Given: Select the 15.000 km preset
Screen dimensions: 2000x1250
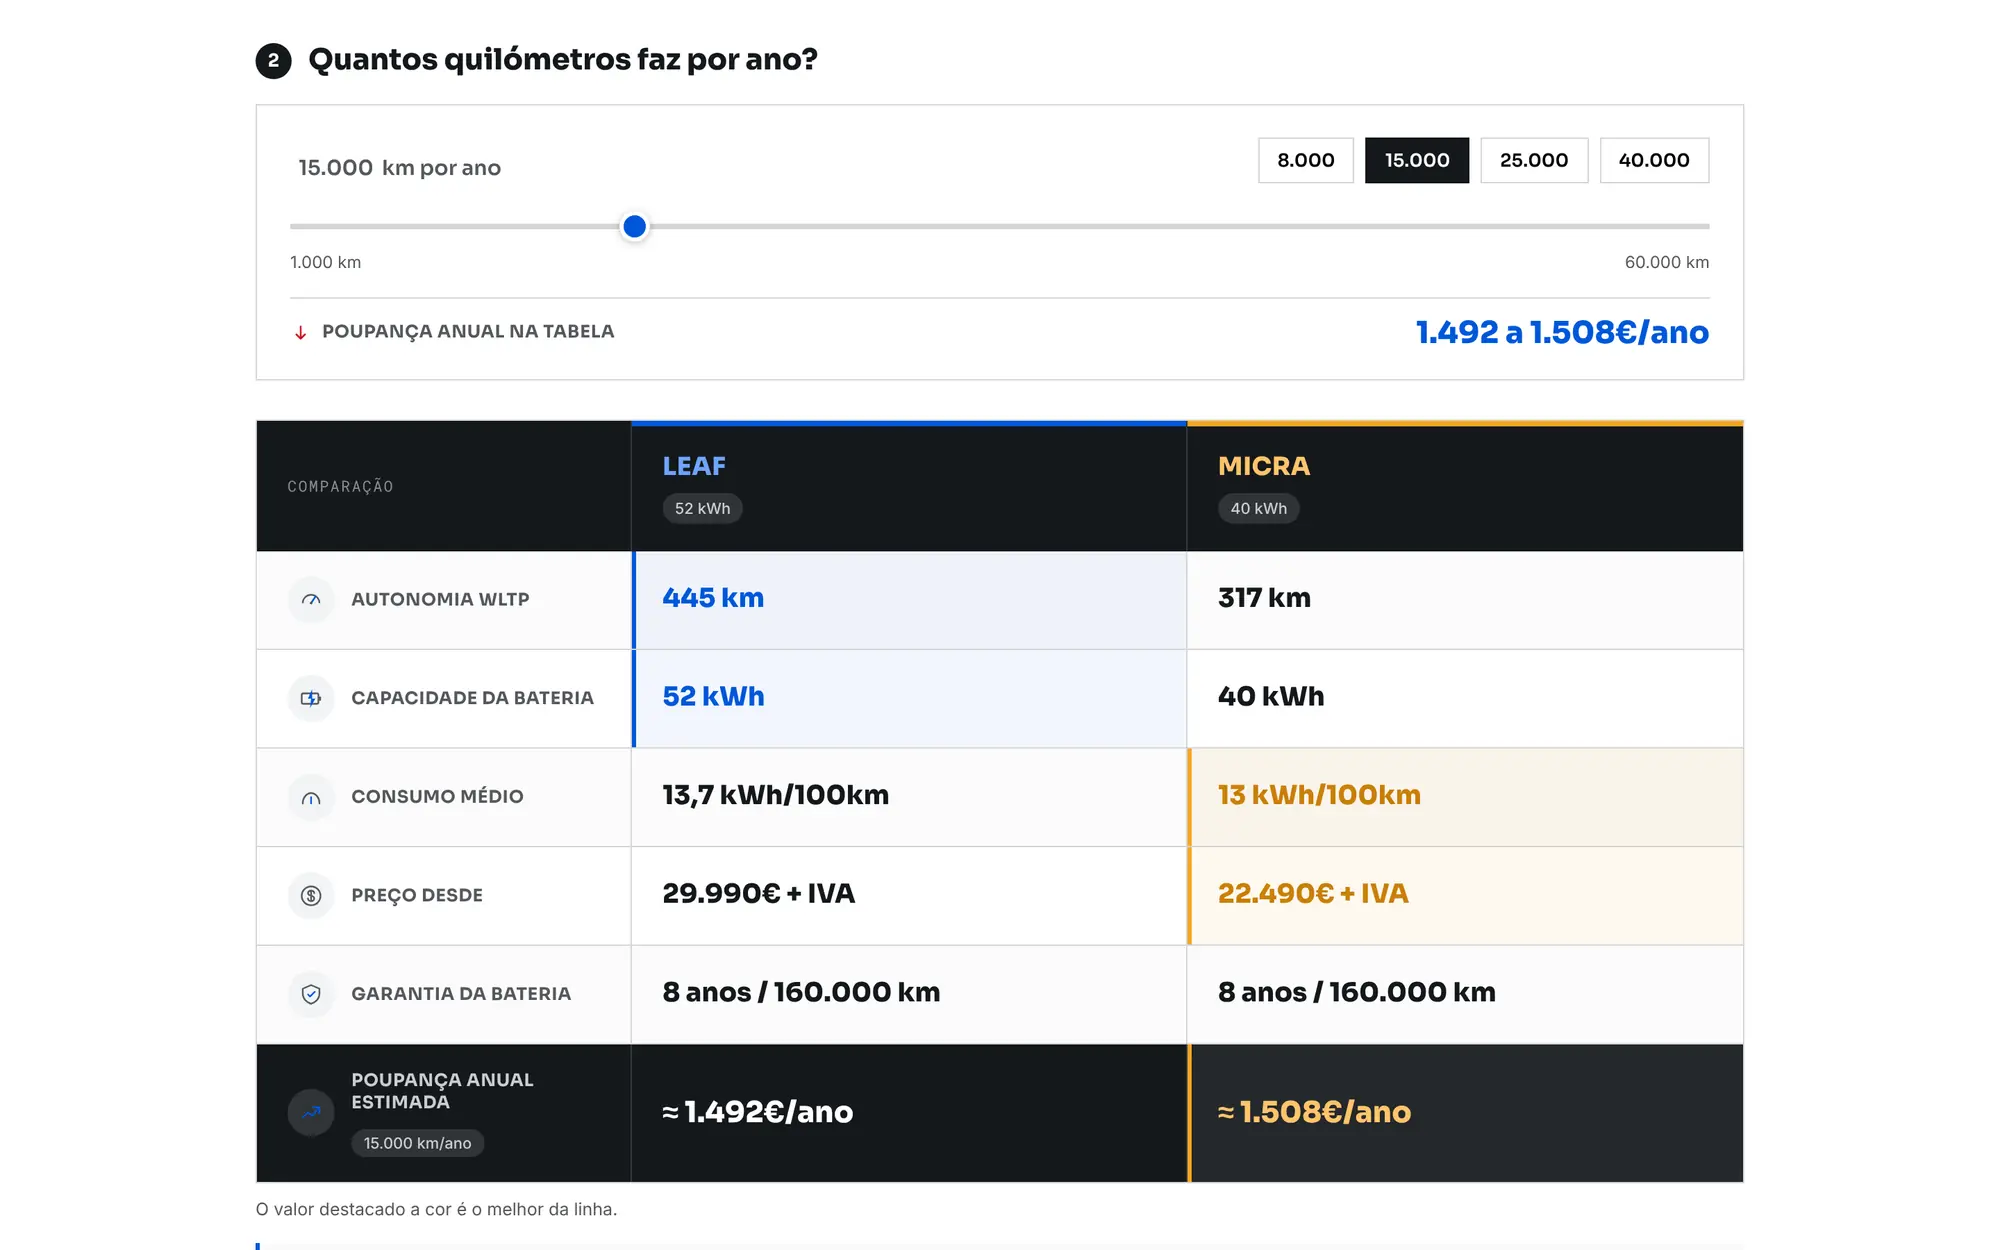Looking at the screenshot, I should 1416,160.
